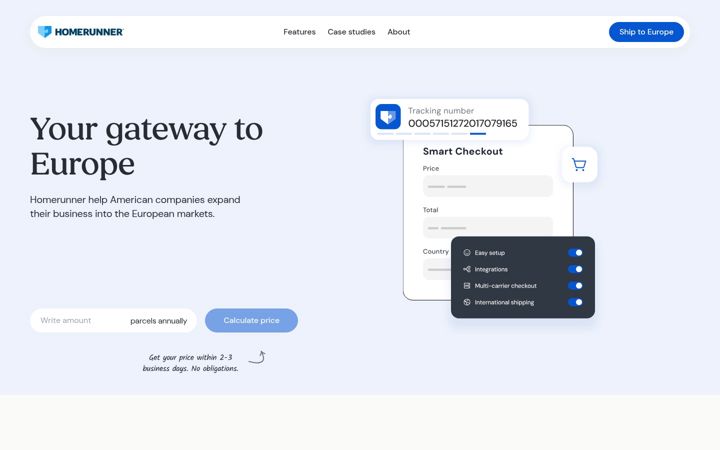Toggle the Integrations switch

[575, 269]
